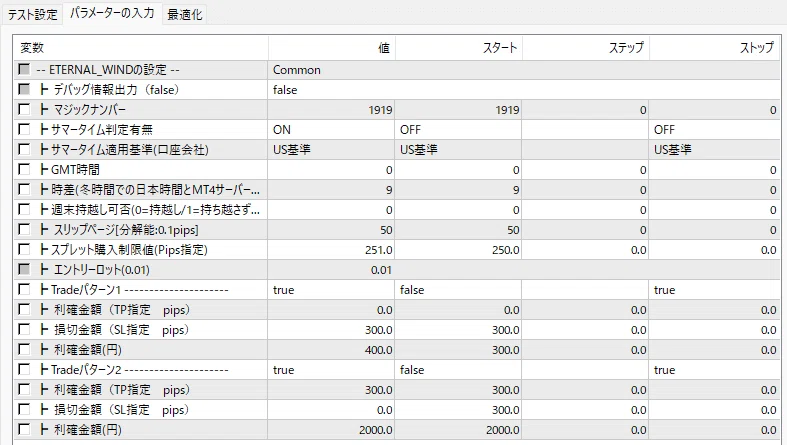Edit the 利確金額(円) start value 2000.0
Screen dimensions: 787x445
tap(458, 430)
